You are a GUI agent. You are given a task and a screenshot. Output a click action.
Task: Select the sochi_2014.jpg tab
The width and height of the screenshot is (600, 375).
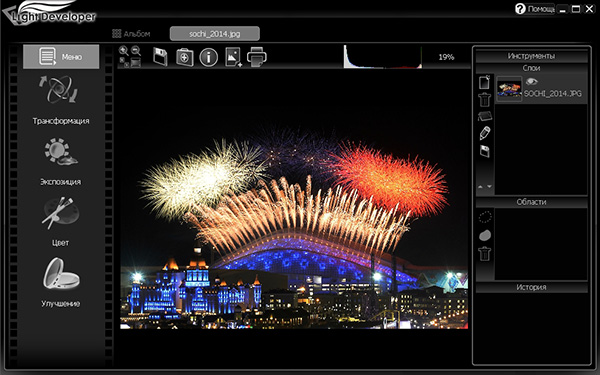pos(215,34)
